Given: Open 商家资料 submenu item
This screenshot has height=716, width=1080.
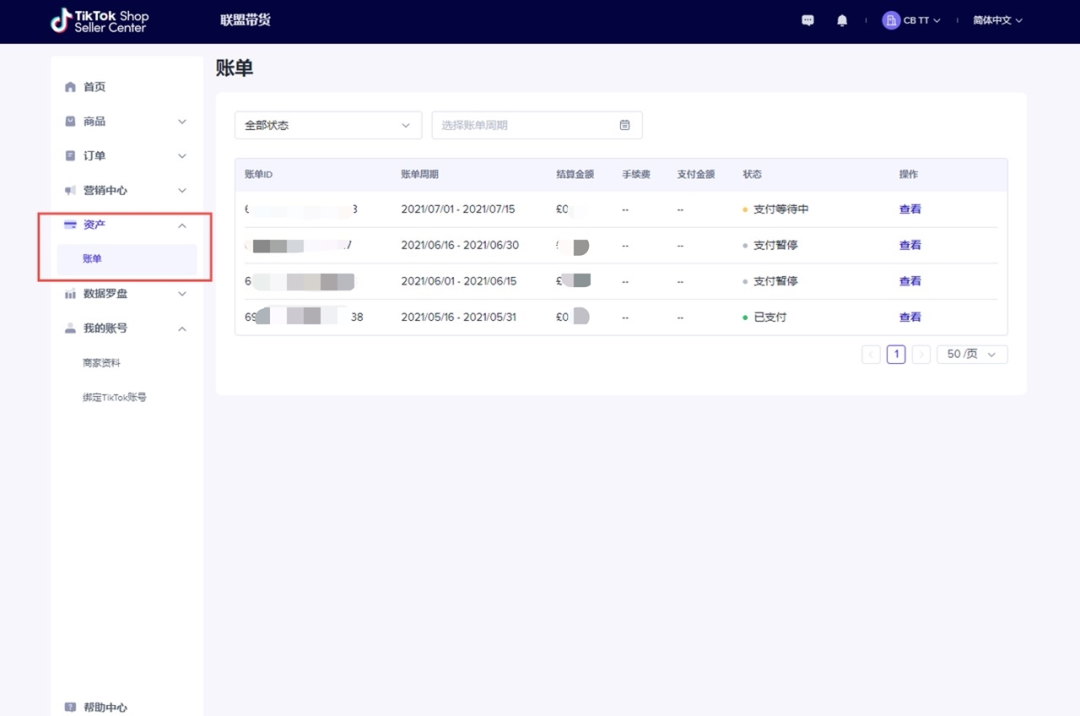Looking at the screenshot, I should coord(101,363).
